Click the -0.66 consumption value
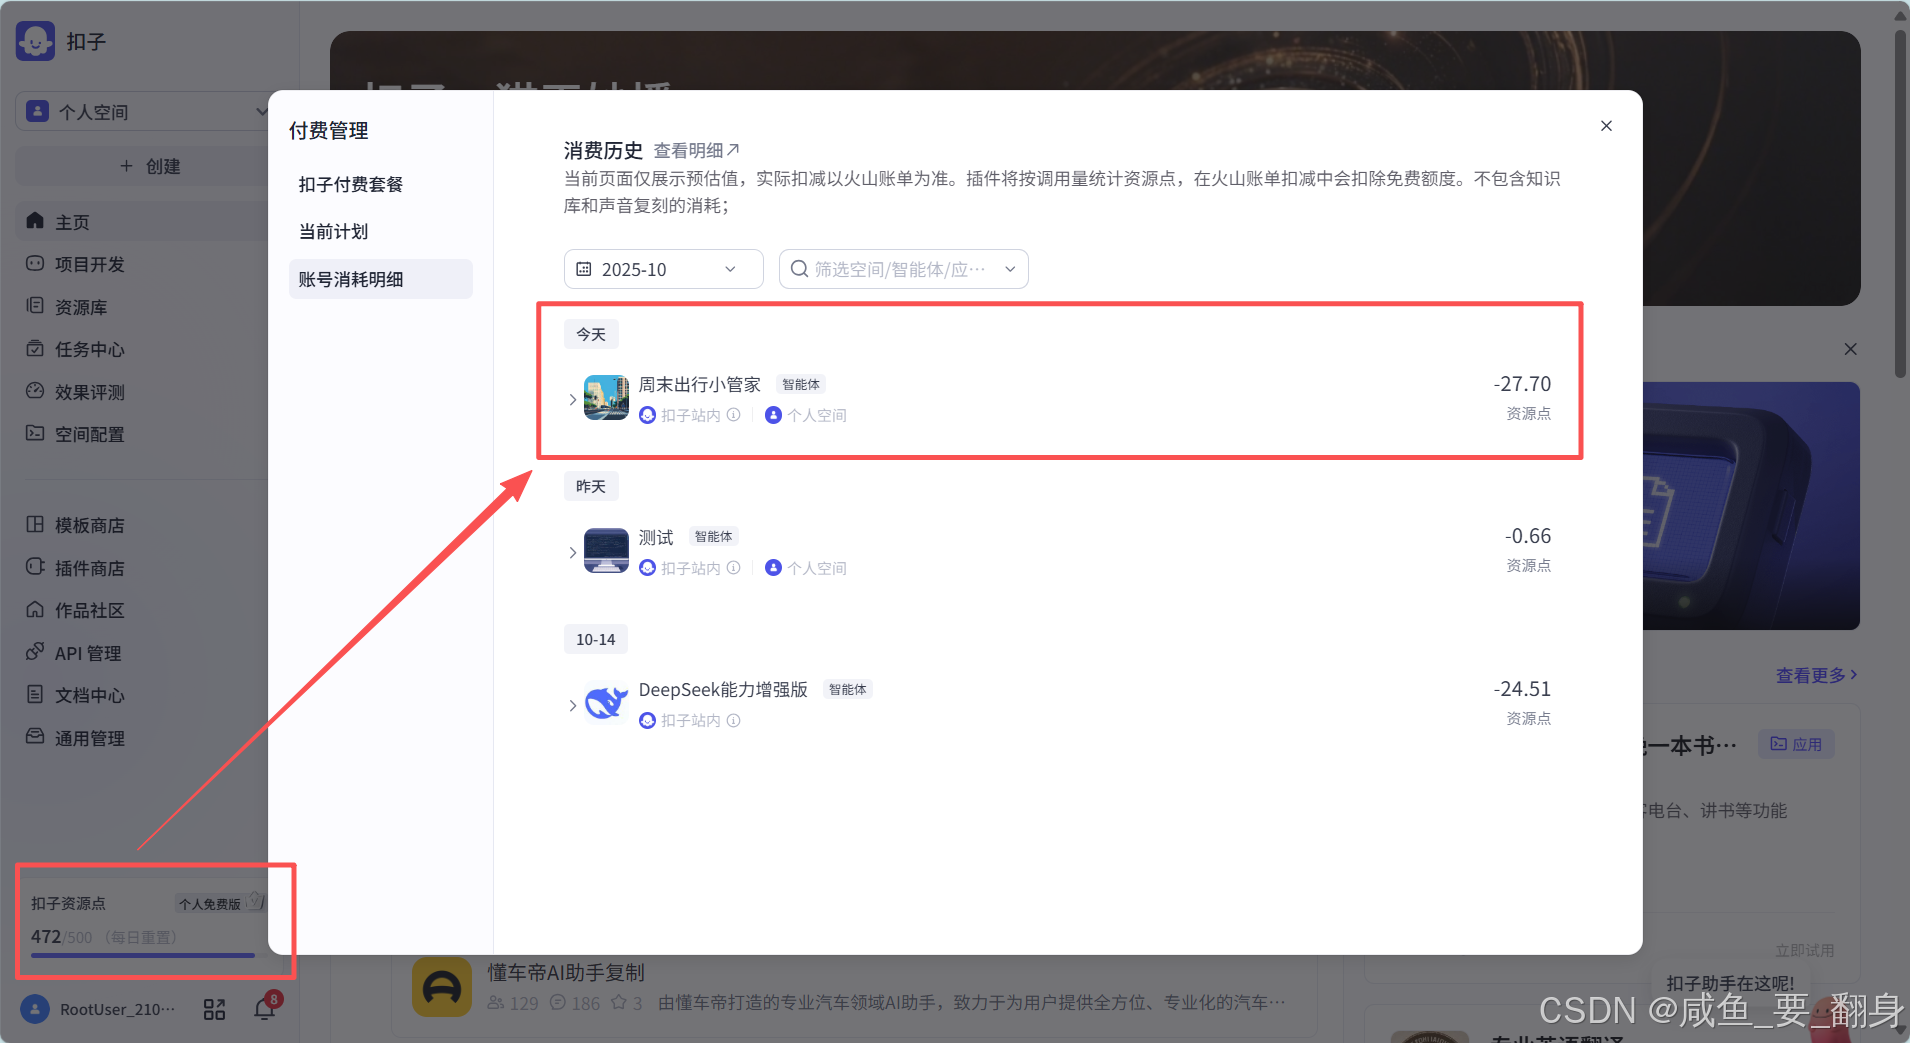1910x1043 pixels. pos(1528,536)
